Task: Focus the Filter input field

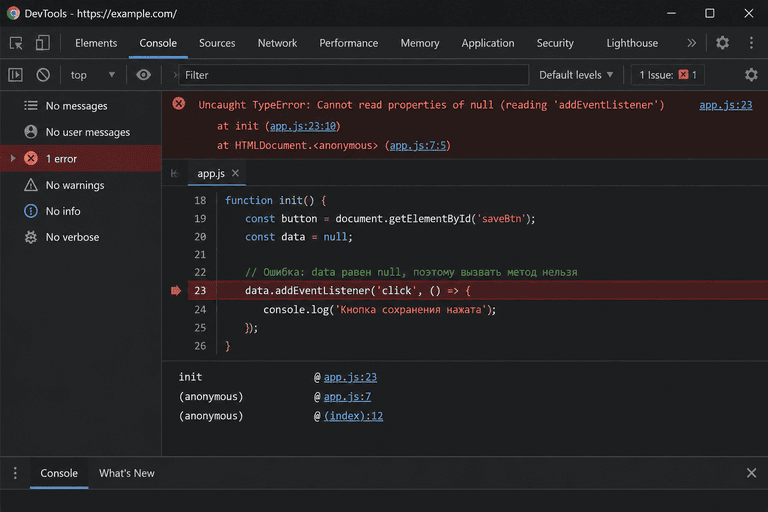Action: (x=354, y=75)
